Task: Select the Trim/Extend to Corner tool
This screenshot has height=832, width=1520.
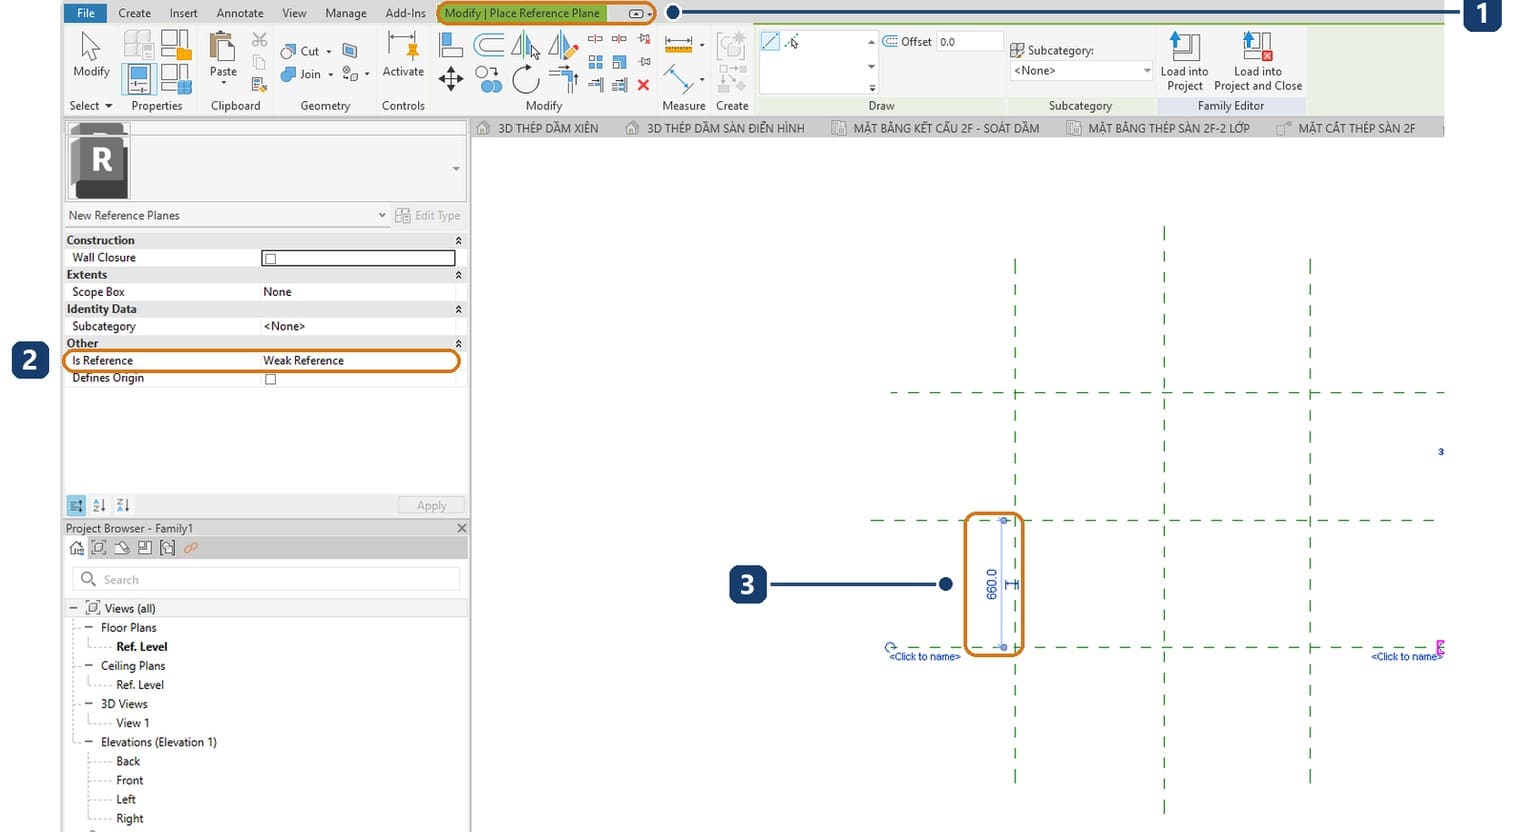Action: (x=563, y=79)
